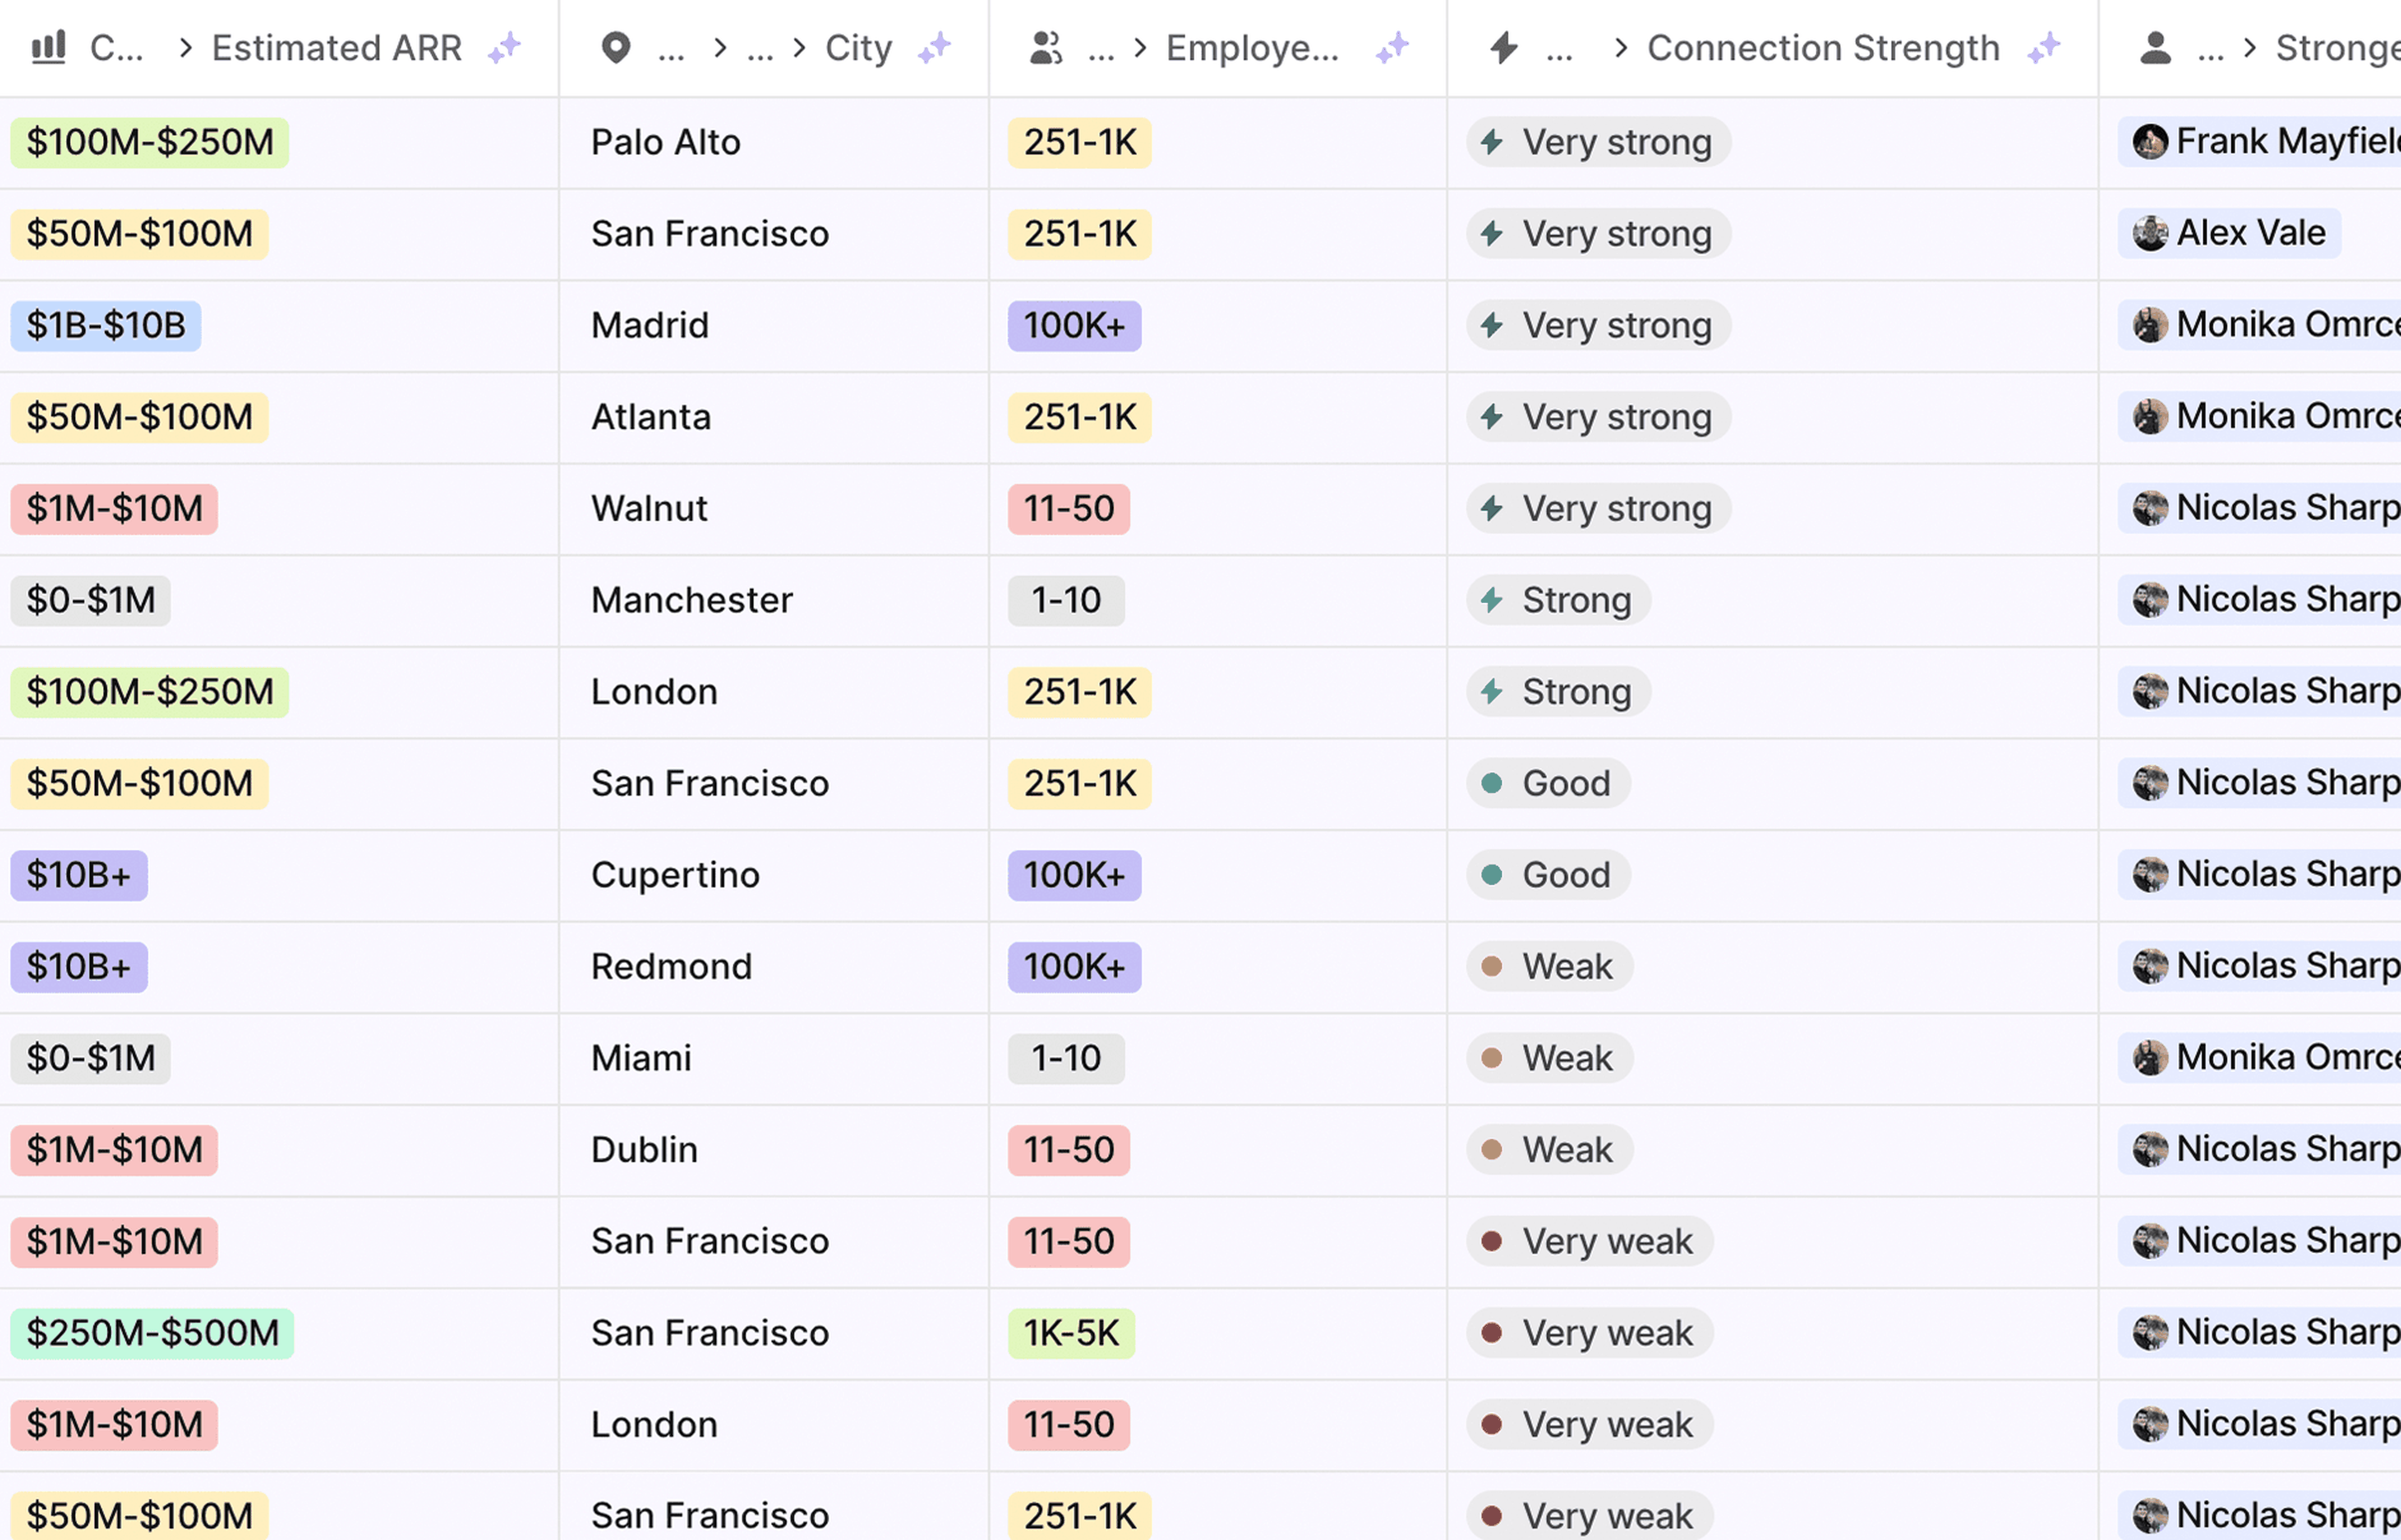Click the person icon in Strongest column header
This screenshot has height=1540, width=2401.
click(x=2155, y=47)
